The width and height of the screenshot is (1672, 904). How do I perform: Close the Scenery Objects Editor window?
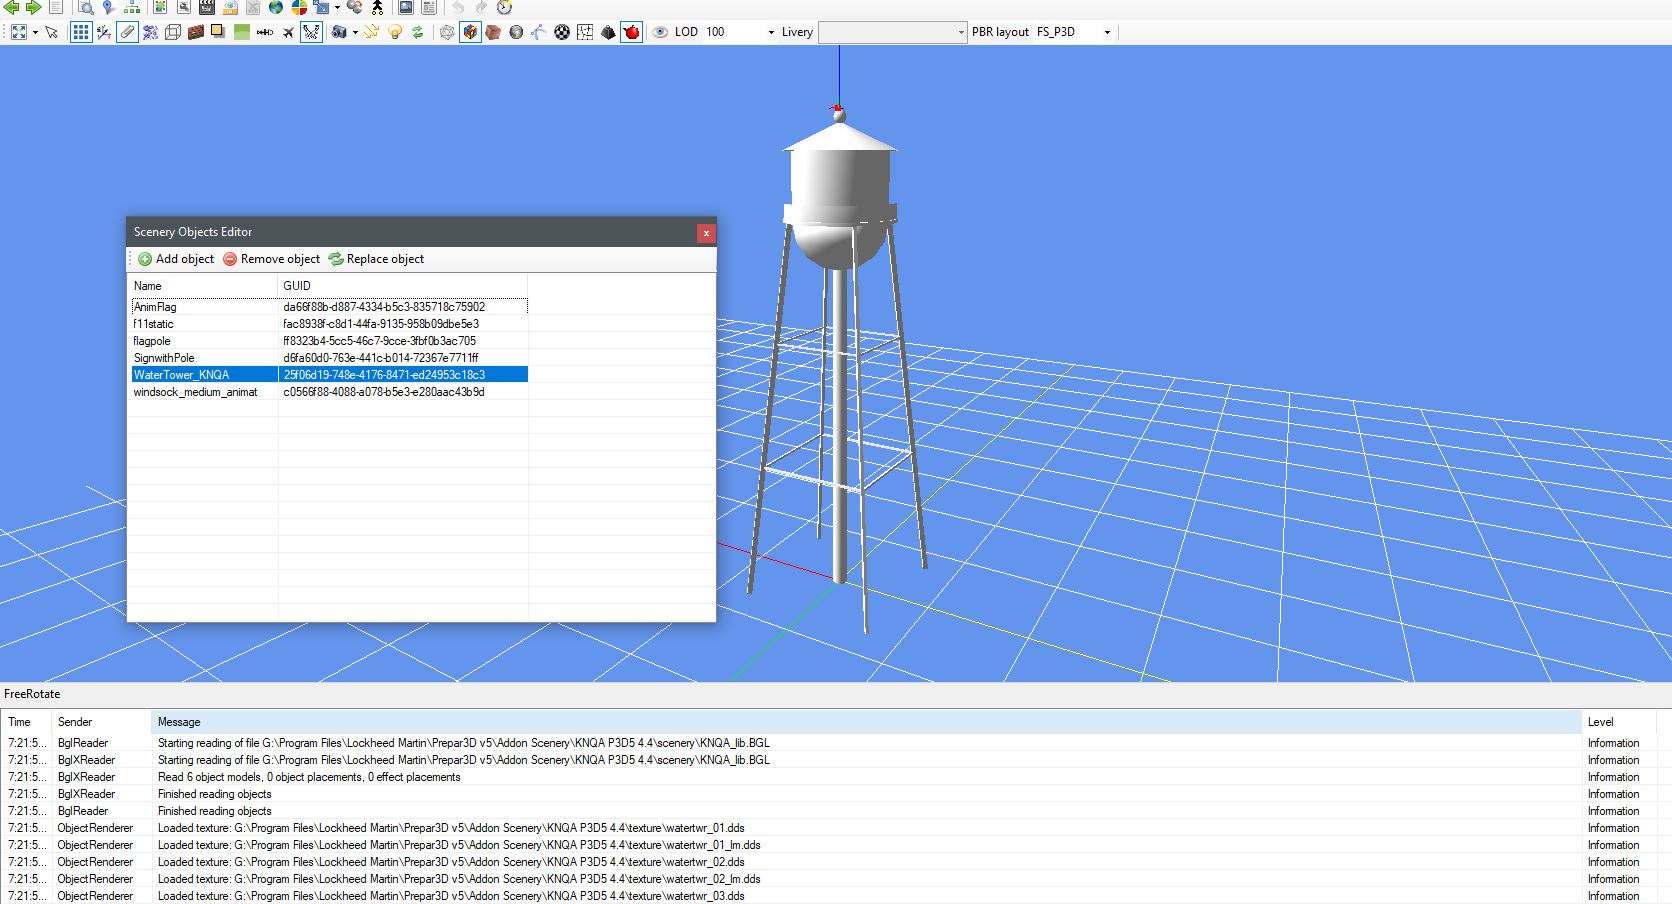click(x=706, y=233)
